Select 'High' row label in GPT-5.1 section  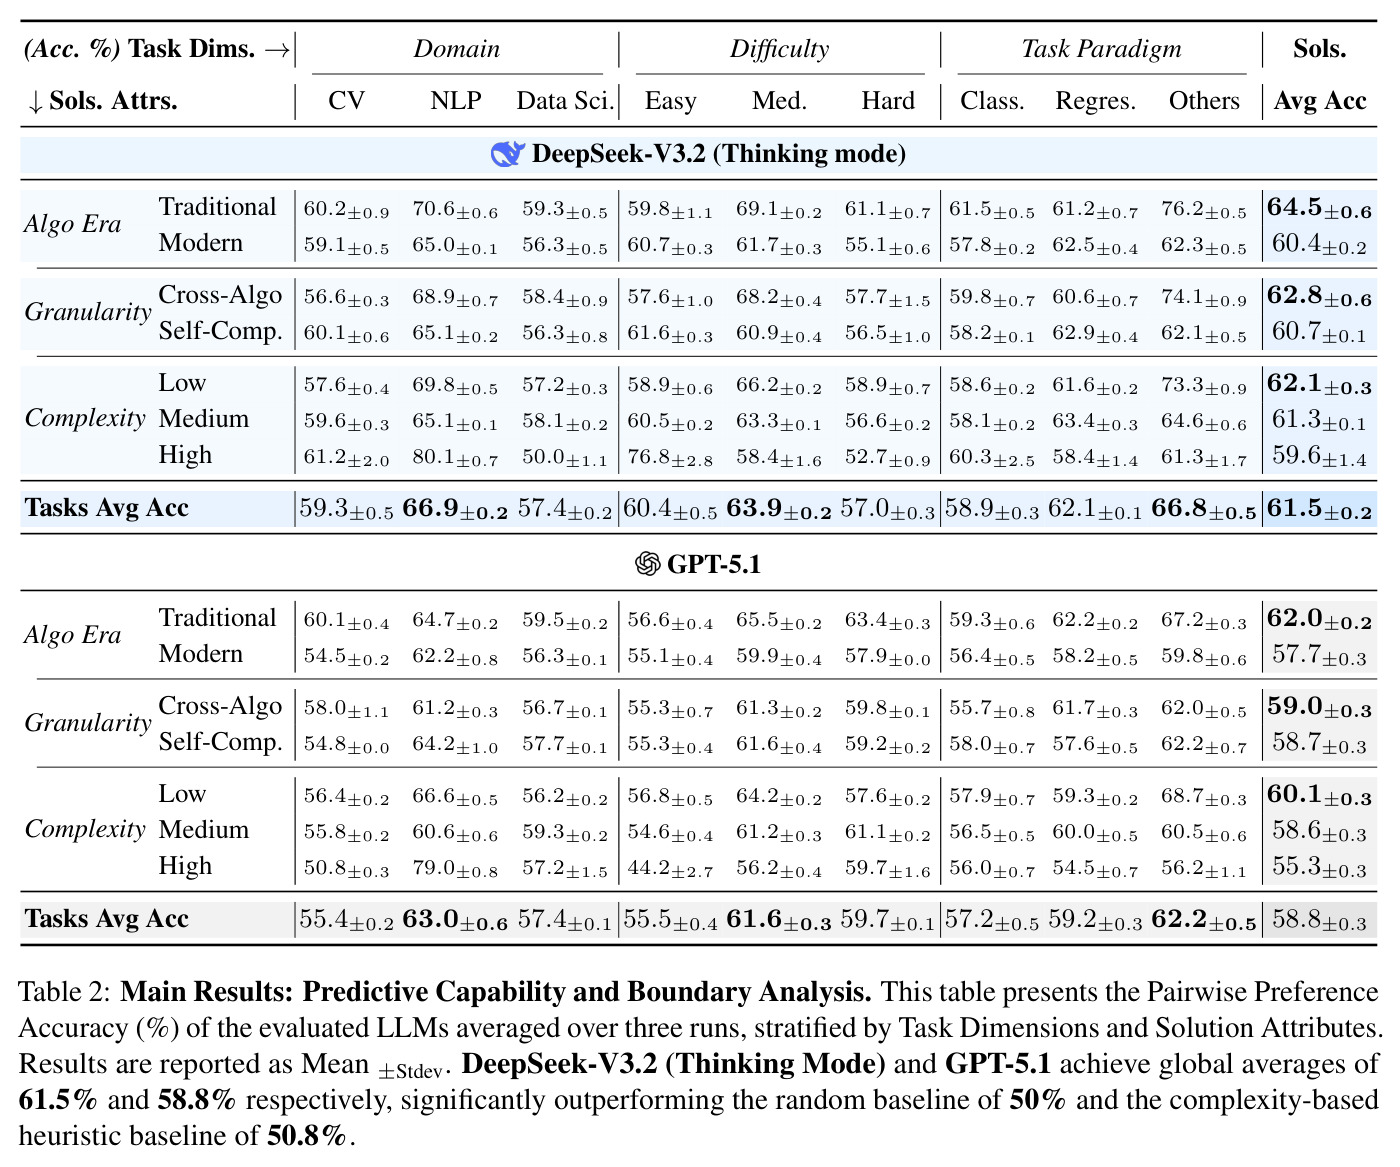pyautogui.click(x=185, y=865)
